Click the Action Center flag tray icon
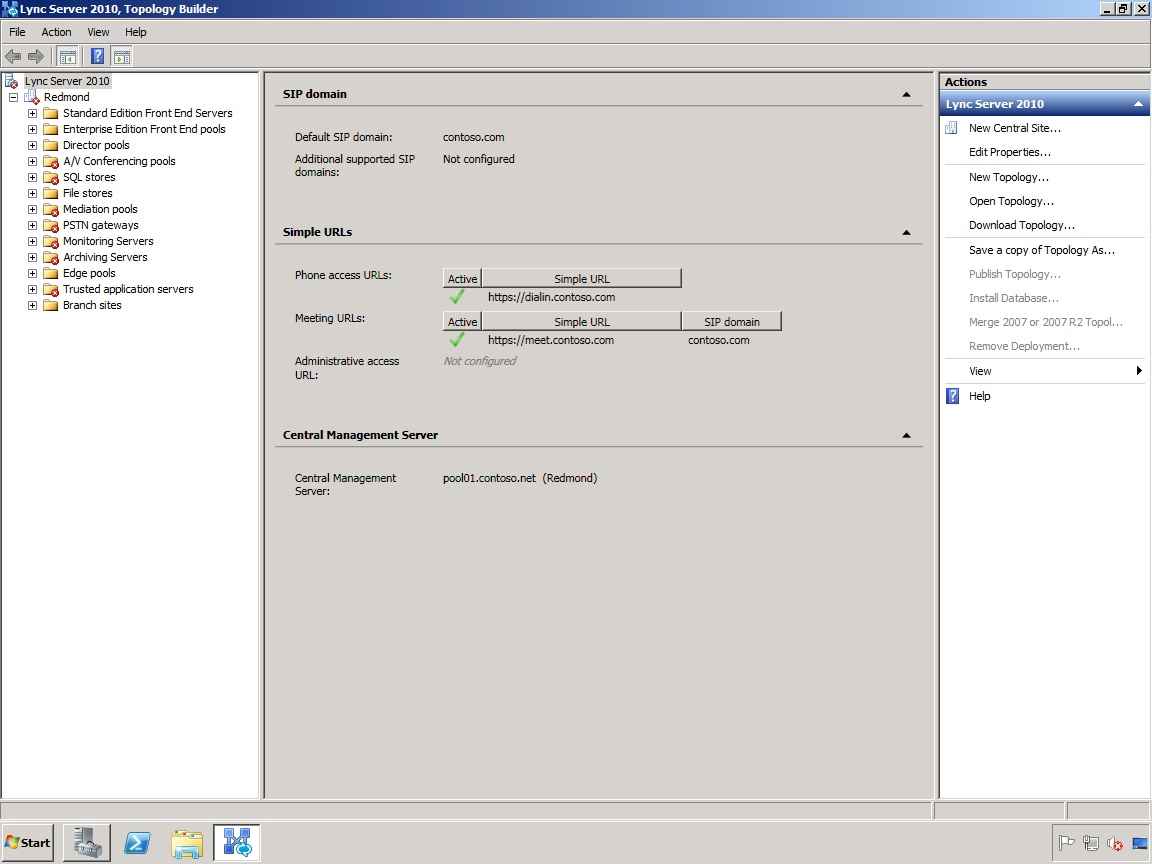The image size is (1152, 864). point(1067,843)
